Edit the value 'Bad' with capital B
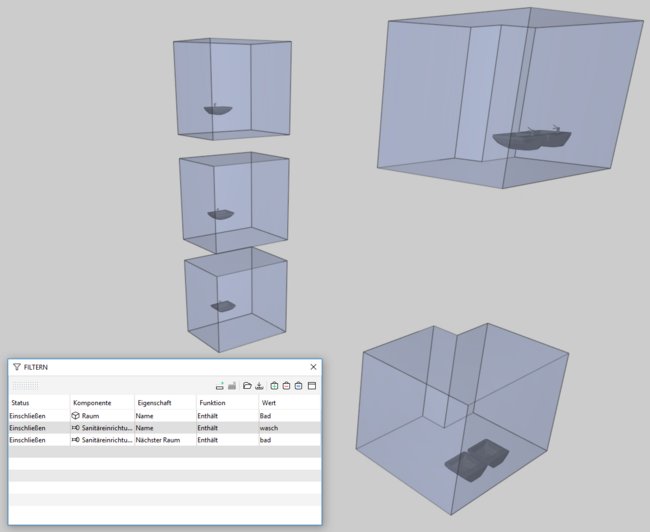650x532 pixels. 290,415
